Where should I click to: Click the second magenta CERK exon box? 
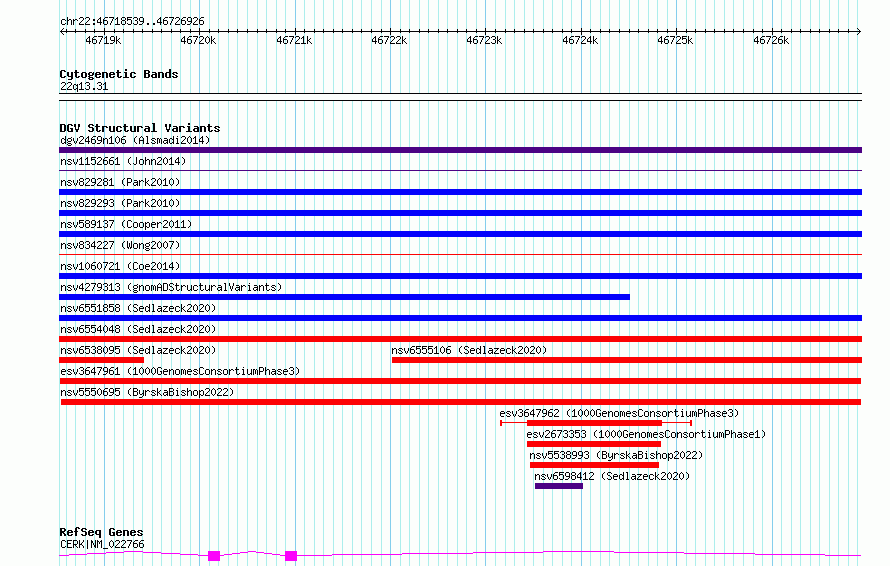[x=291, y=556]
